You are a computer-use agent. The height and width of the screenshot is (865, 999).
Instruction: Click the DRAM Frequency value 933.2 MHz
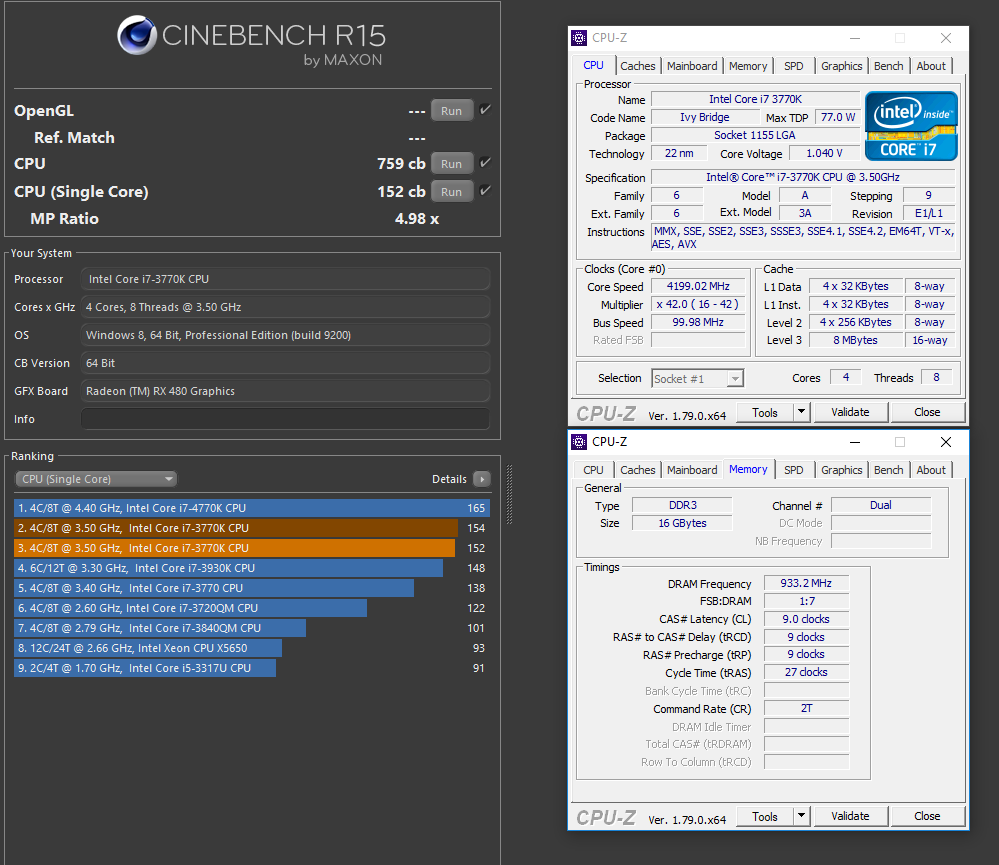pos(806,583)
